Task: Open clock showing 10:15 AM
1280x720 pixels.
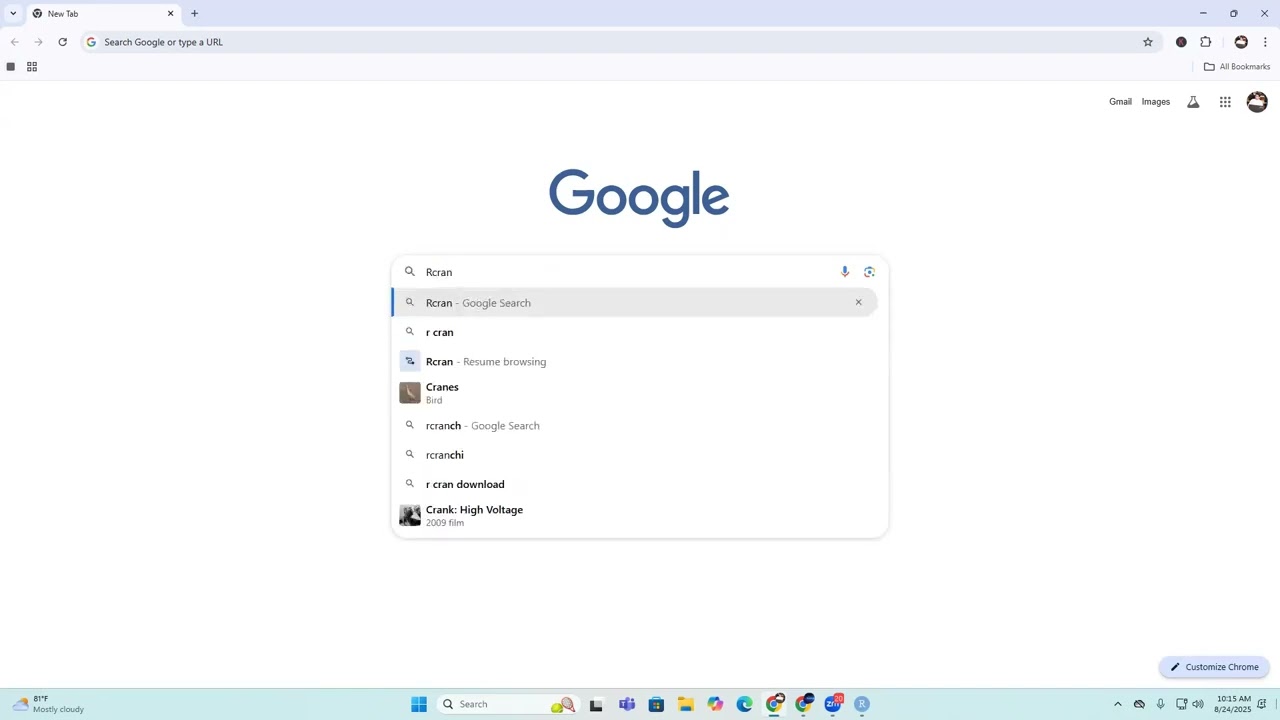Action: coord(1233,704)
